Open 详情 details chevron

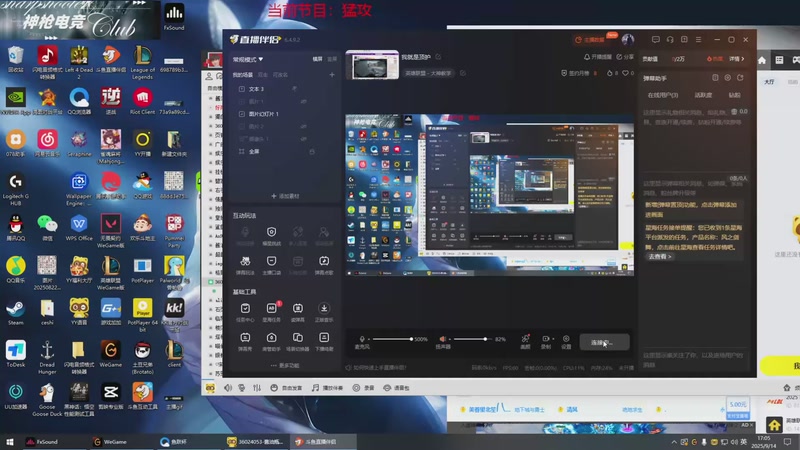(x=737, y=59)
